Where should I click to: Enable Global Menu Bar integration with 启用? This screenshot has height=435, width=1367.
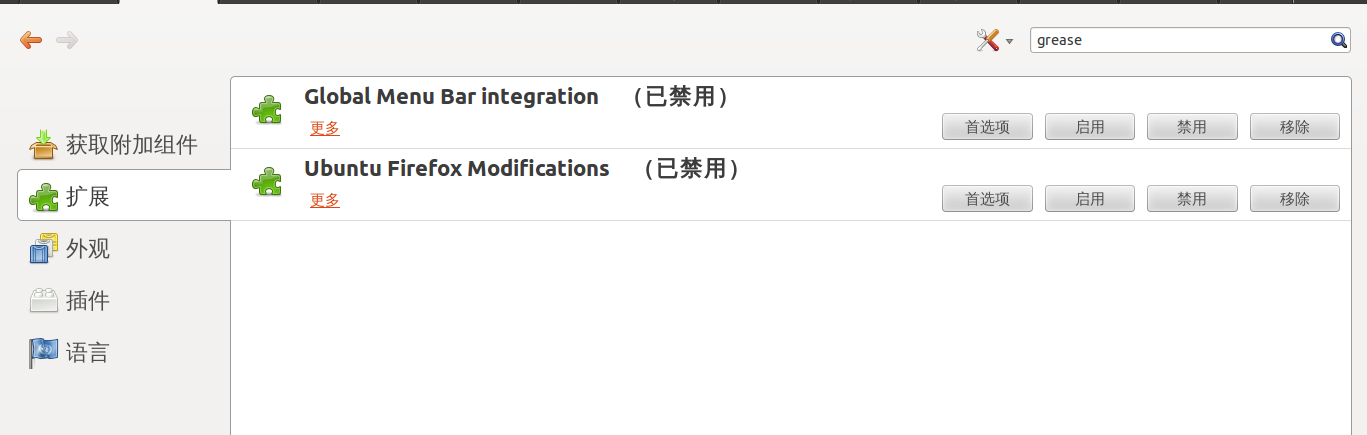(1090, 127)
